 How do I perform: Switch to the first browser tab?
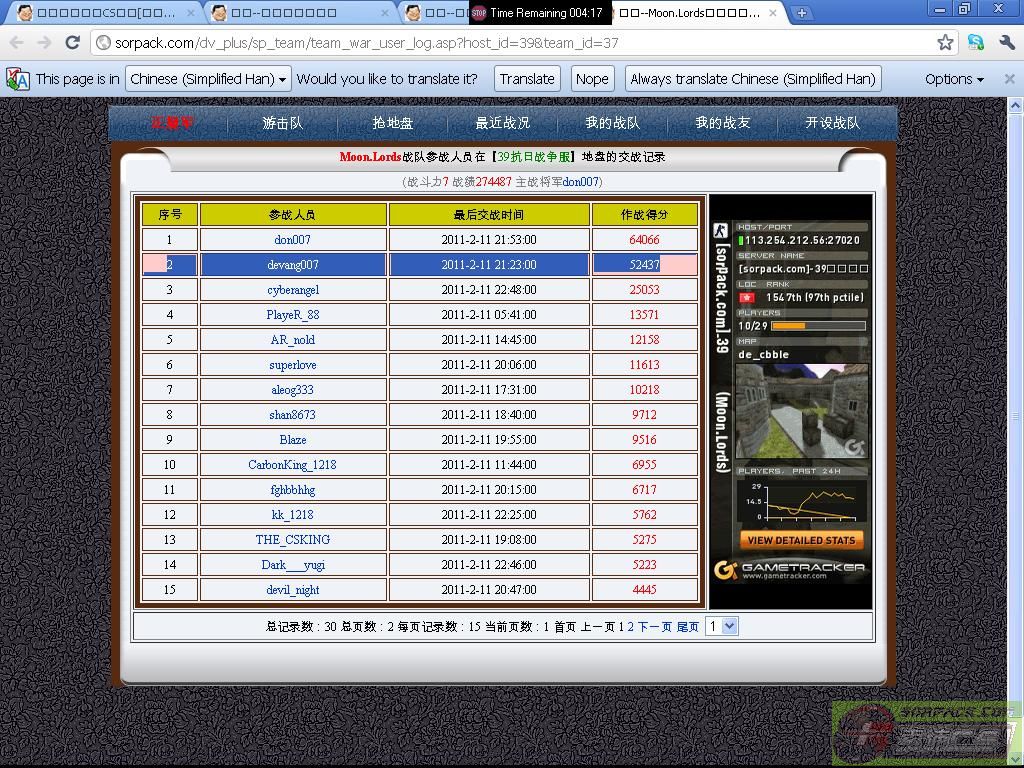click(x=100, y=13)
